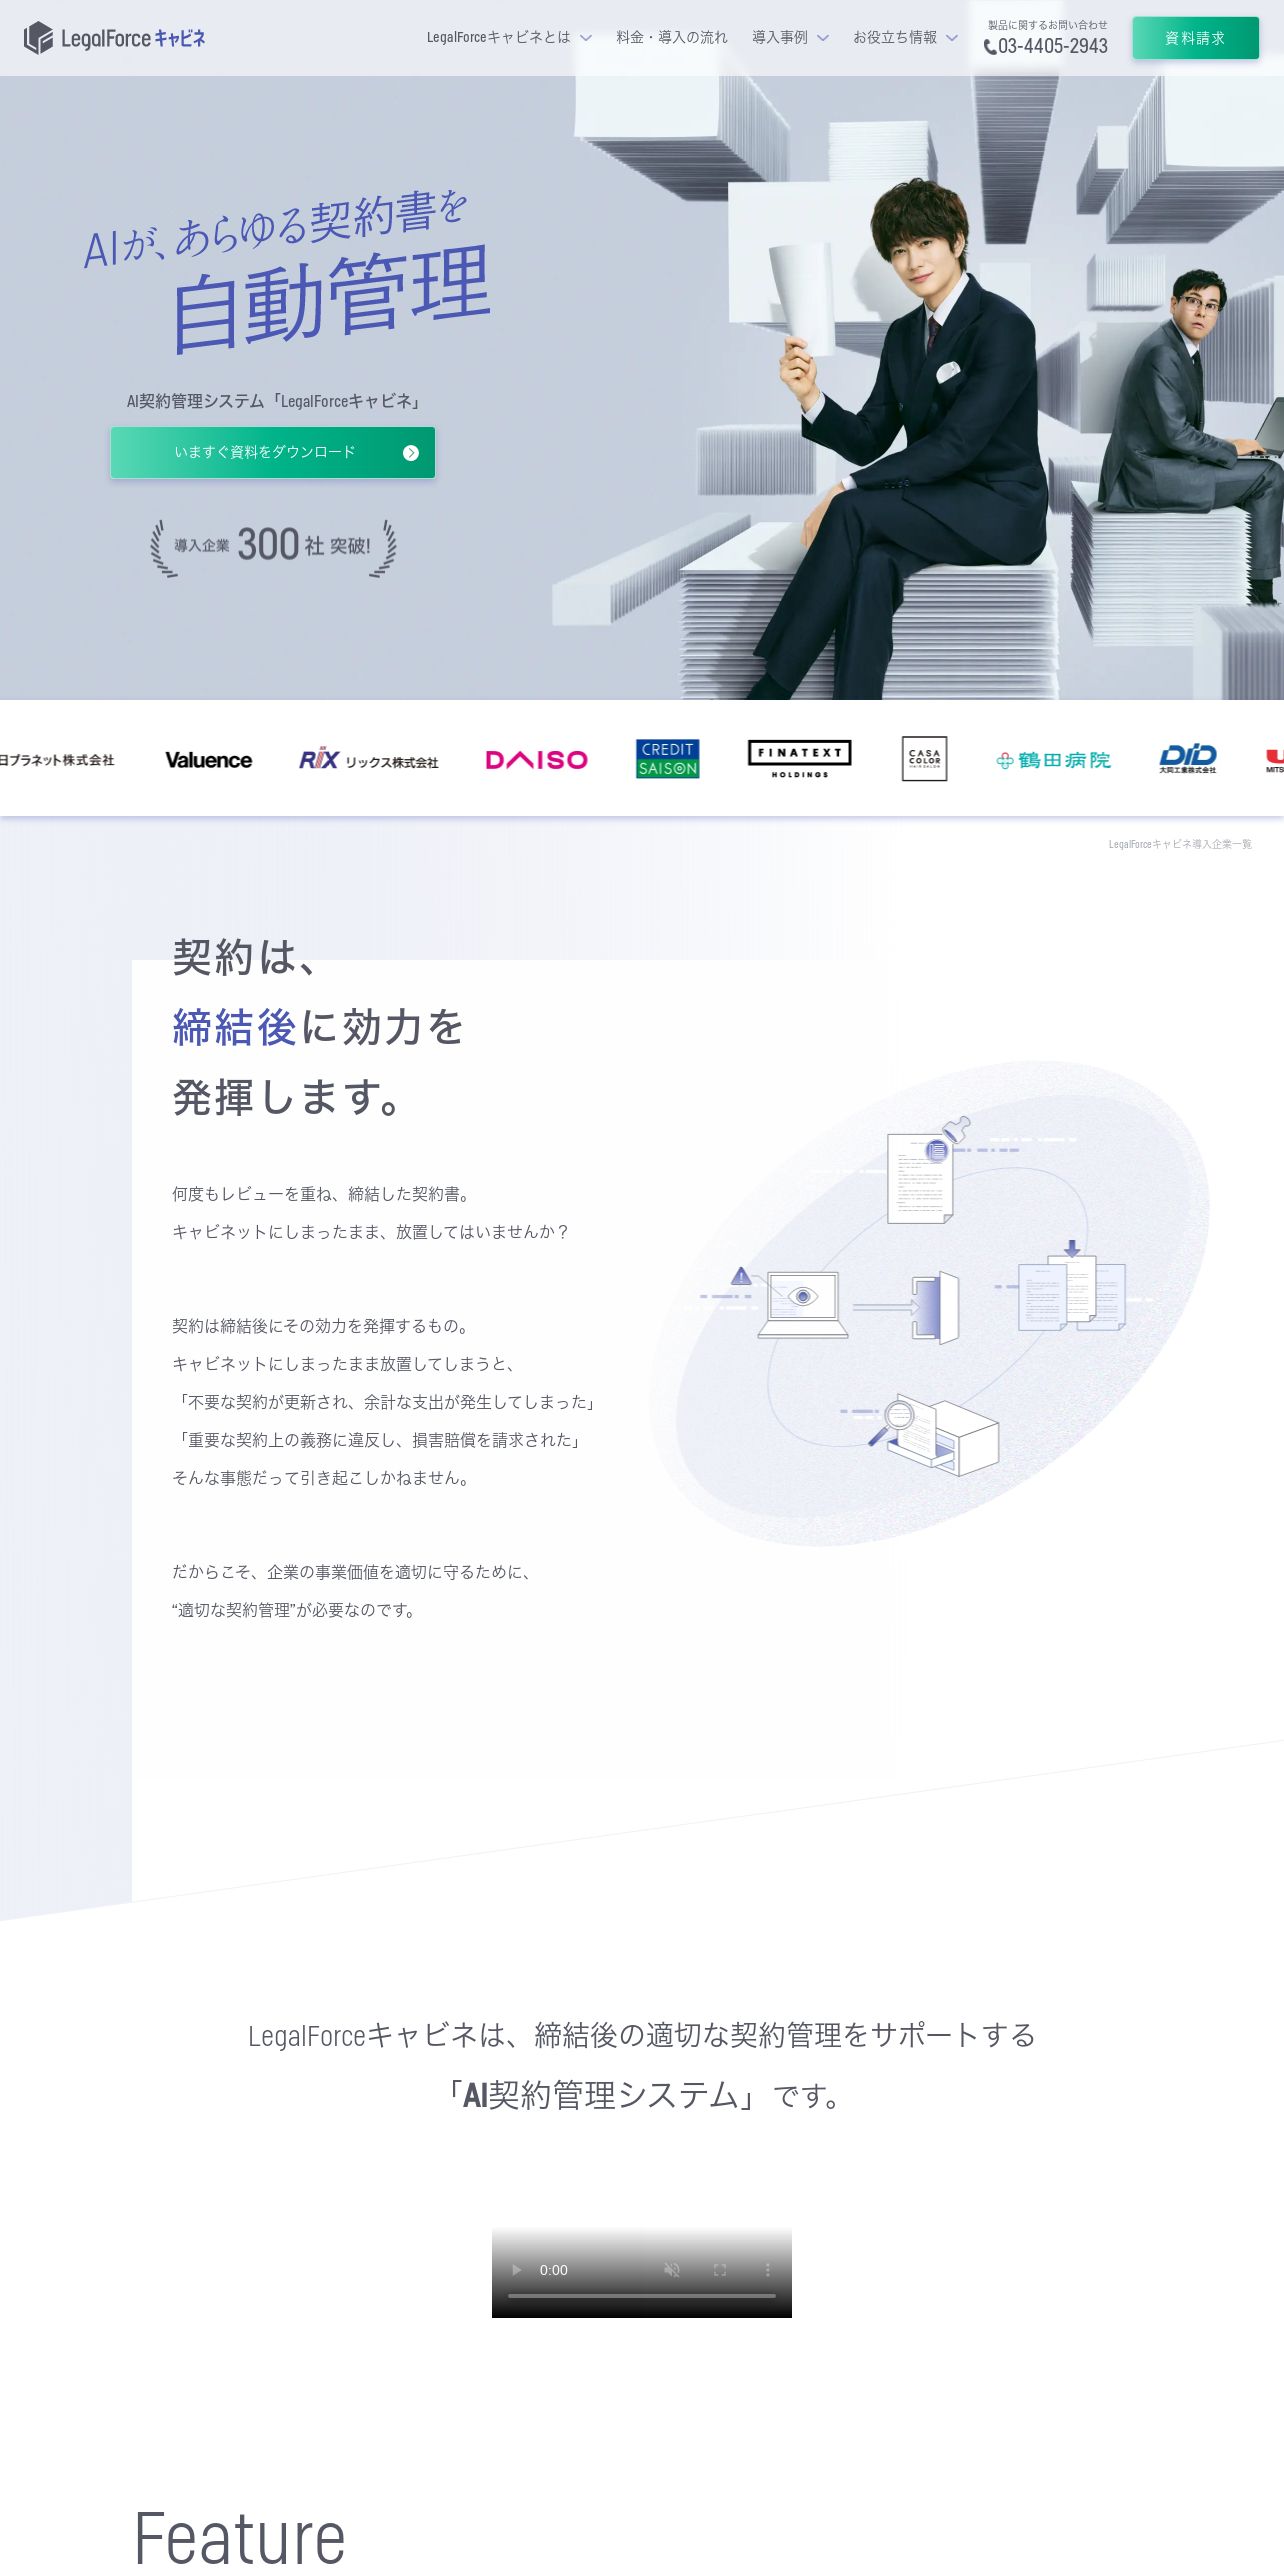The image size is (1284, 2568).
Task: Click the contract workflow illustration
Action: pyautogui.click(x=930, y=1303)
